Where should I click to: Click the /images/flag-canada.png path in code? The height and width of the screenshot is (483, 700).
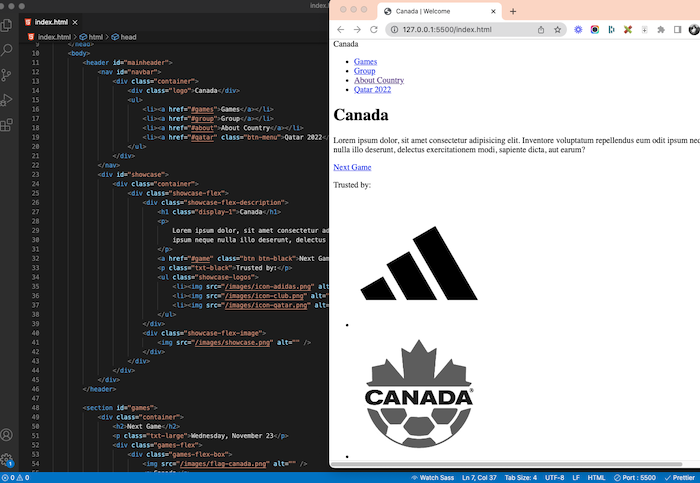point(221,464)
